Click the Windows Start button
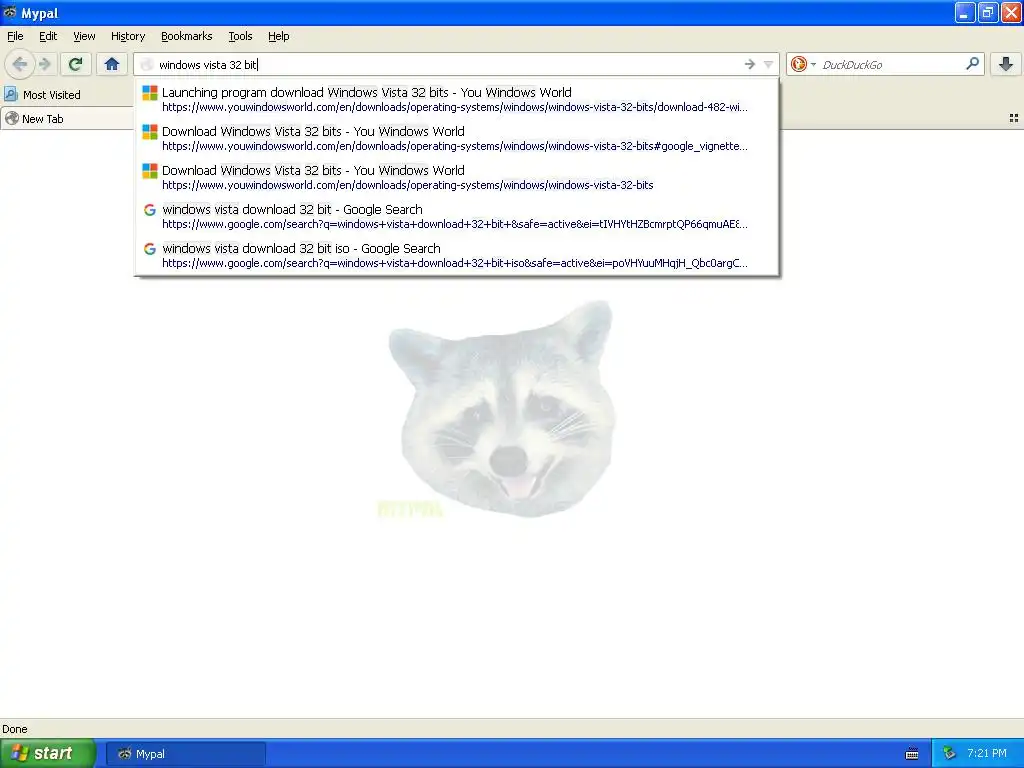1024x768 pixels. tap(48, 754)
